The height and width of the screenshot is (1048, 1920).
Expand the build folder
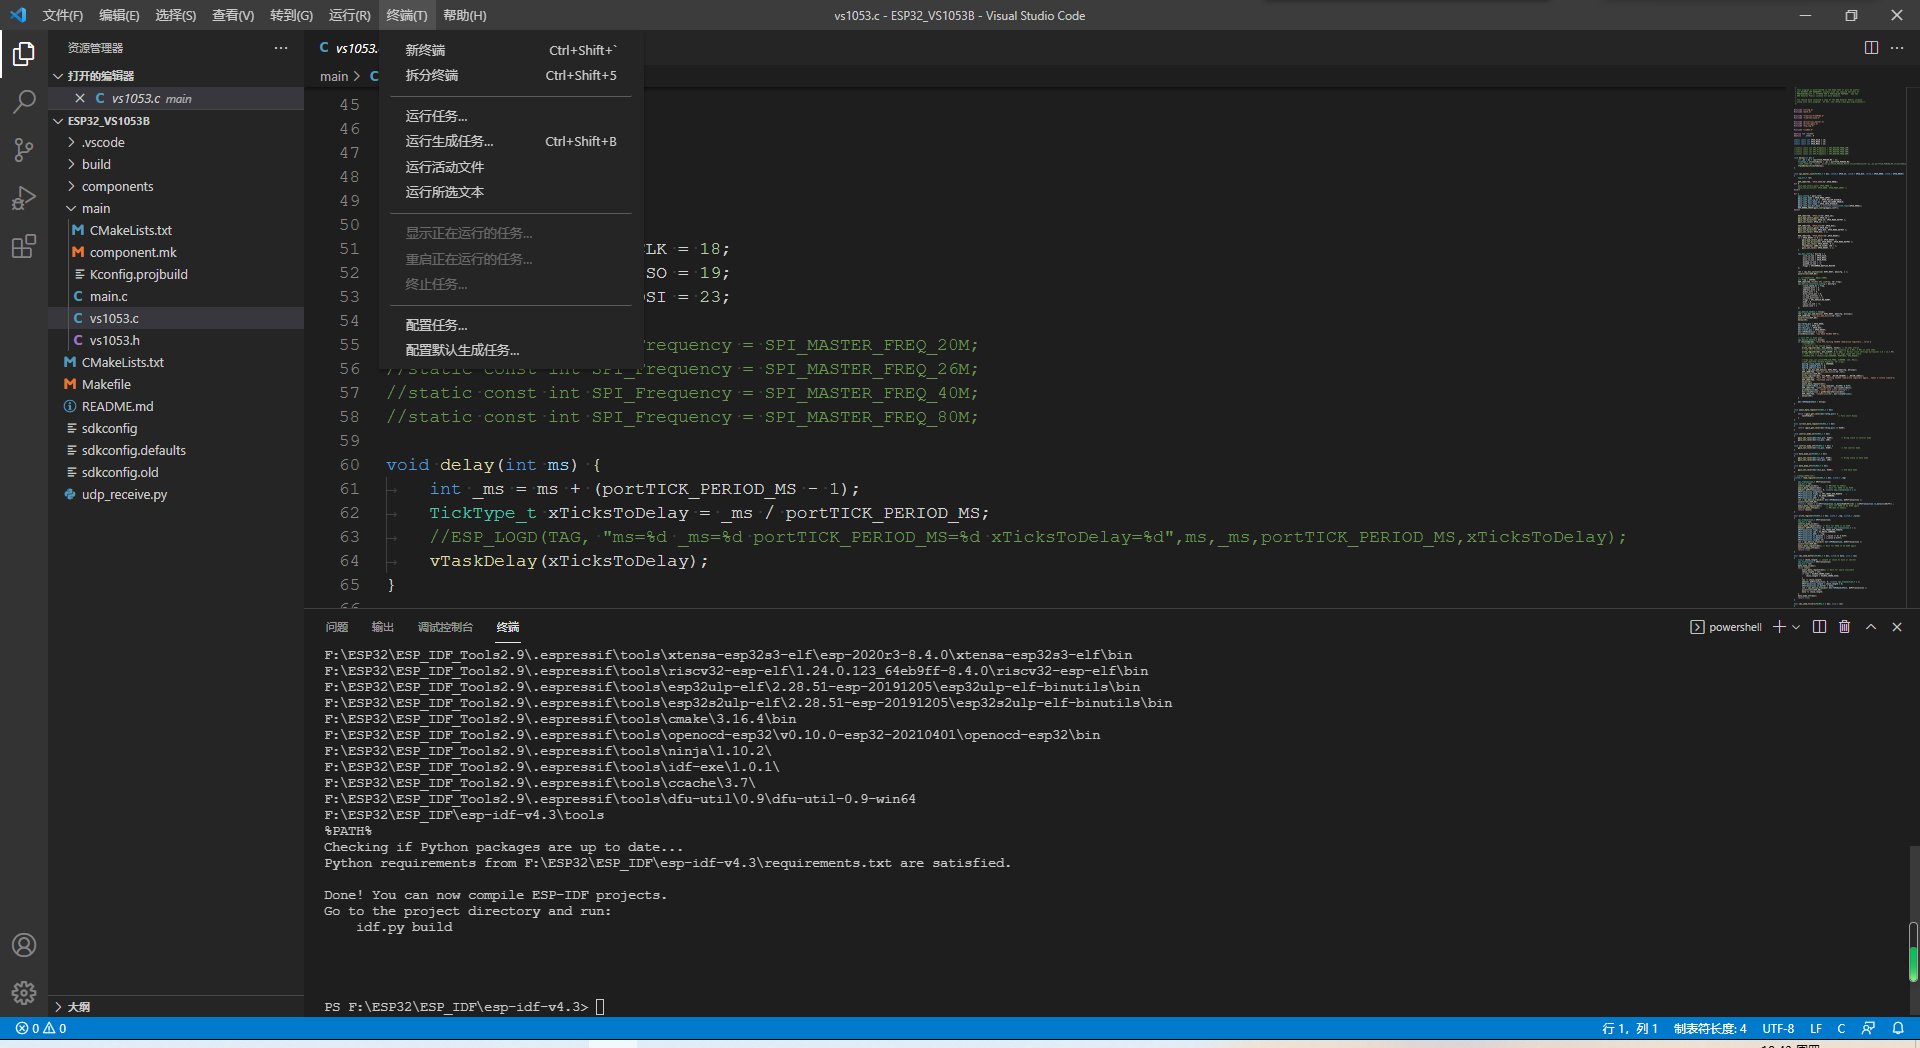[176, 164]
